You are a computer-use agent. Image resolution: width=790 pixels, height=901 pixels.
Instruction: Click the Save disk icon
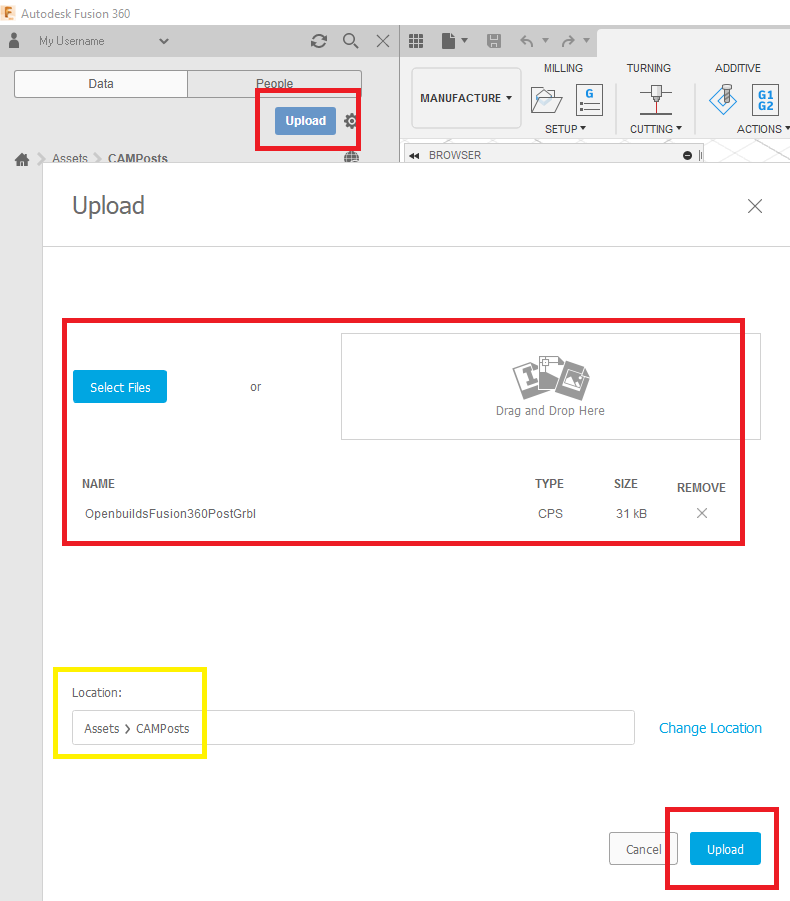point(494,41)
